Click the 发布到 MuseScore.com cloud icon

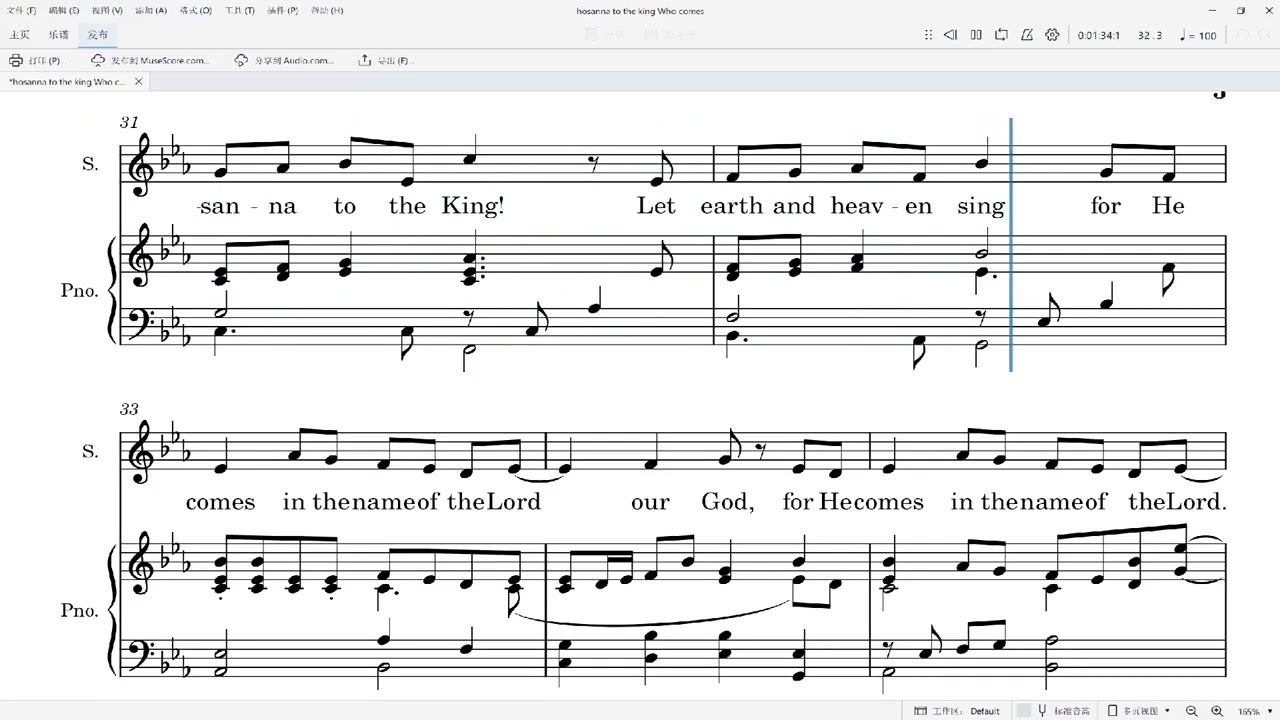[98, 60]
